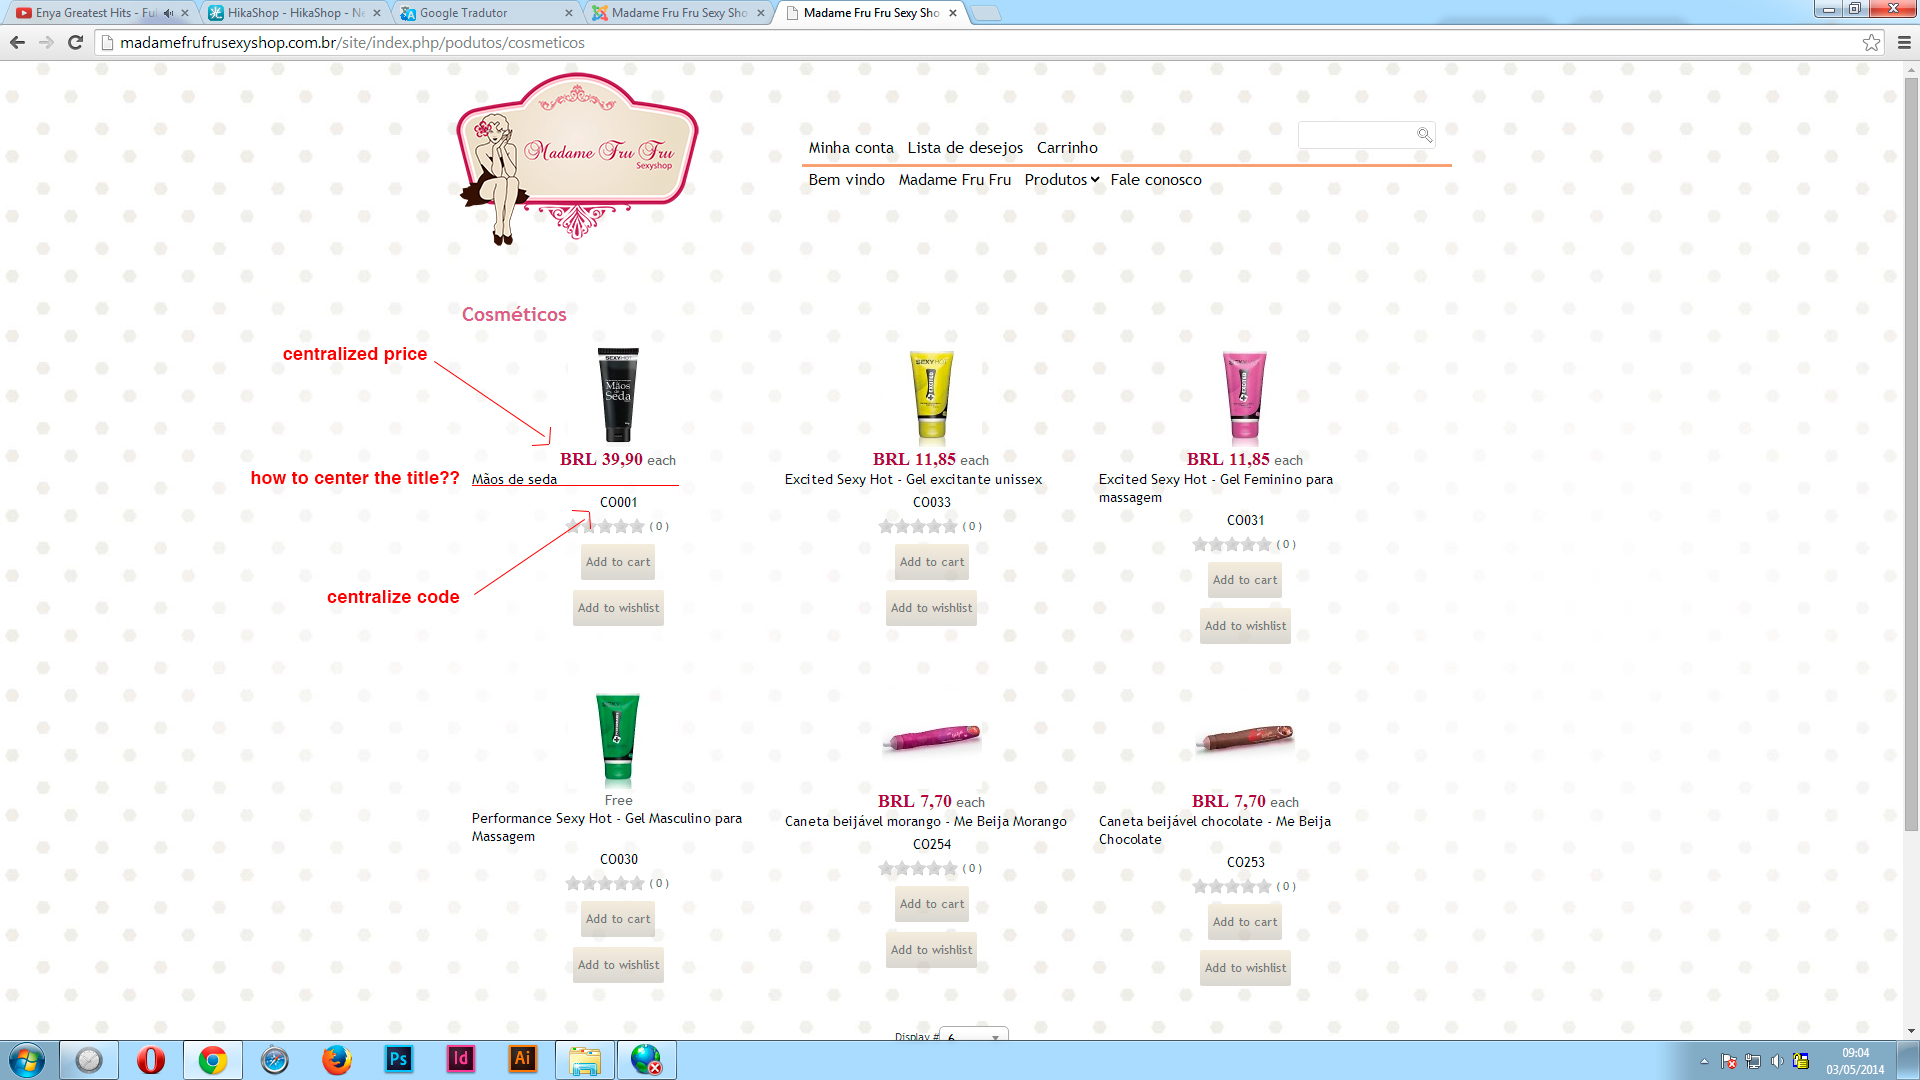Screen dimensions: 1920x1080
Task: Open Chrome menu hamburger icon
Action: coord(1904,42)
